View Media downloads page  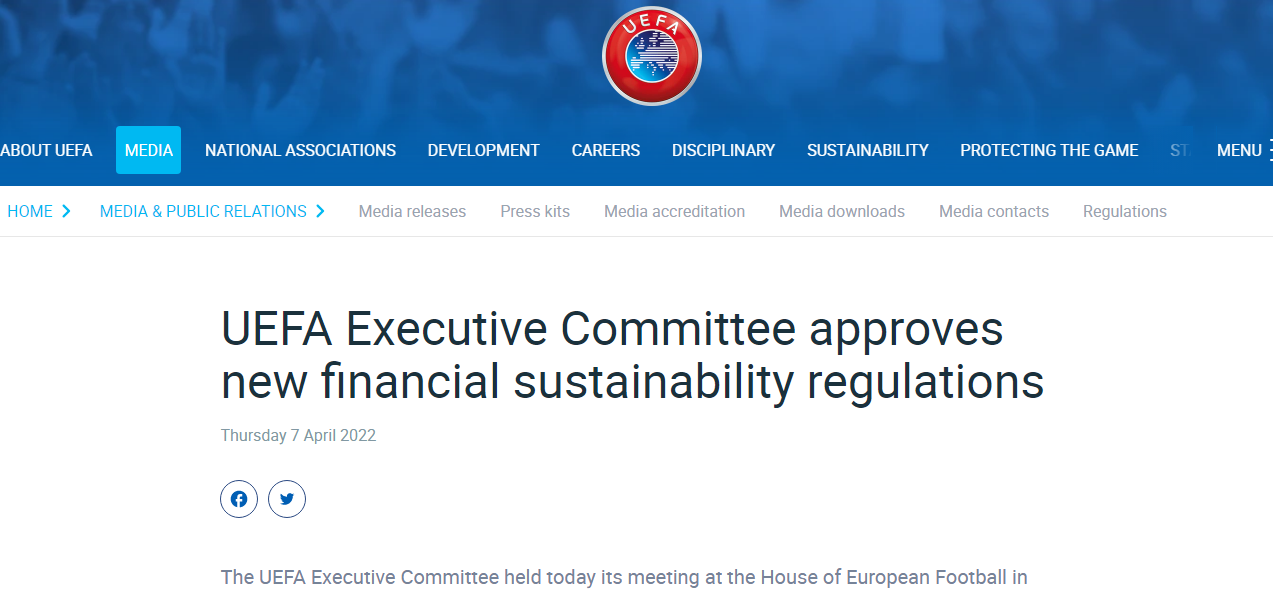point(841,212)
